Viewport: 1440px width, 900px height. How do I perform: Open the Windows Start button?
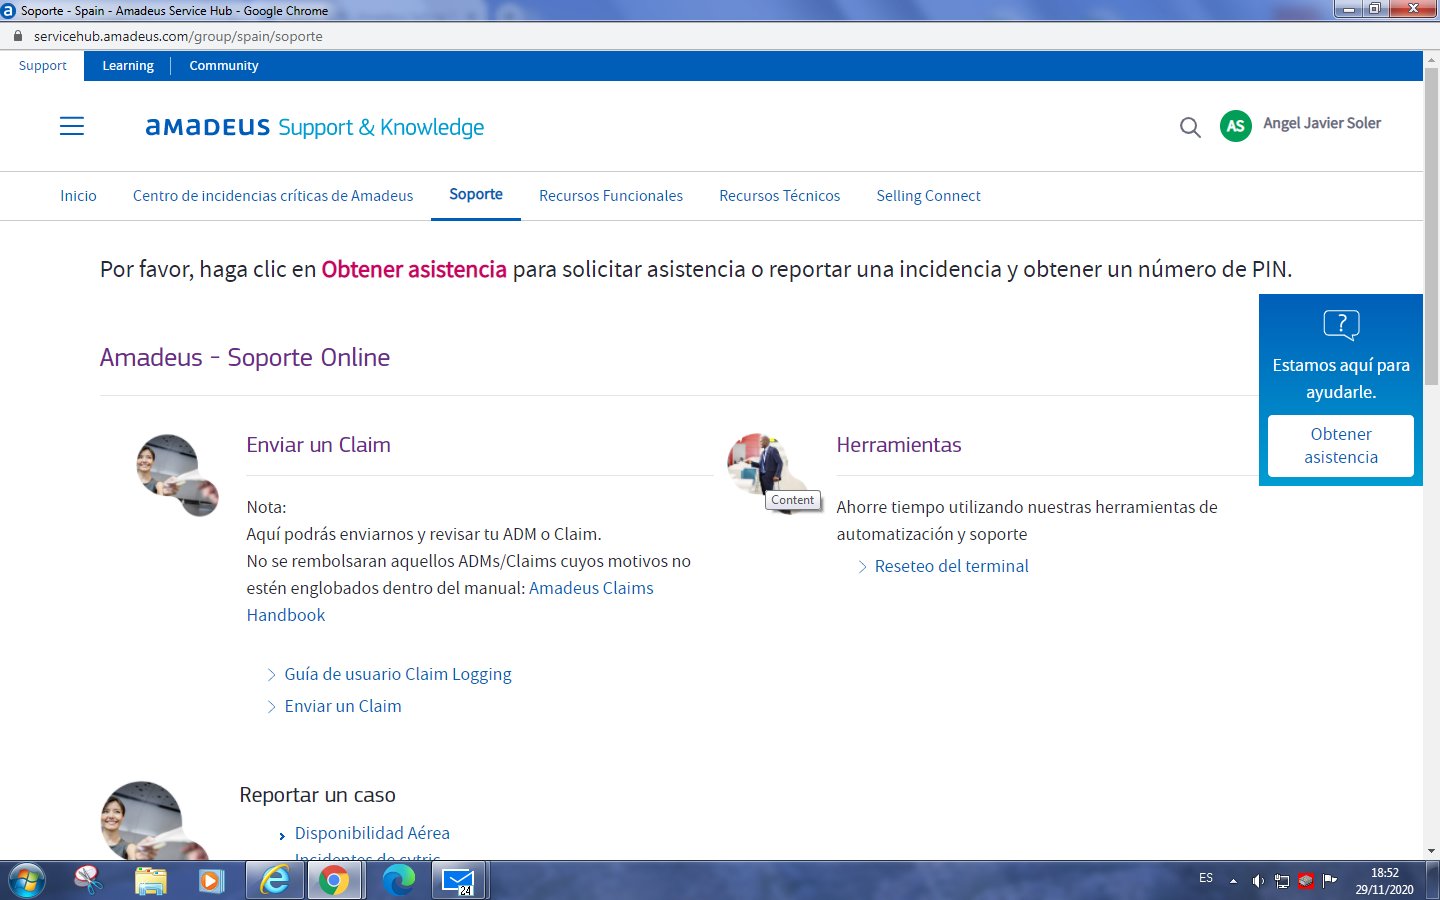pyautogui.click(x=27, y=881)
